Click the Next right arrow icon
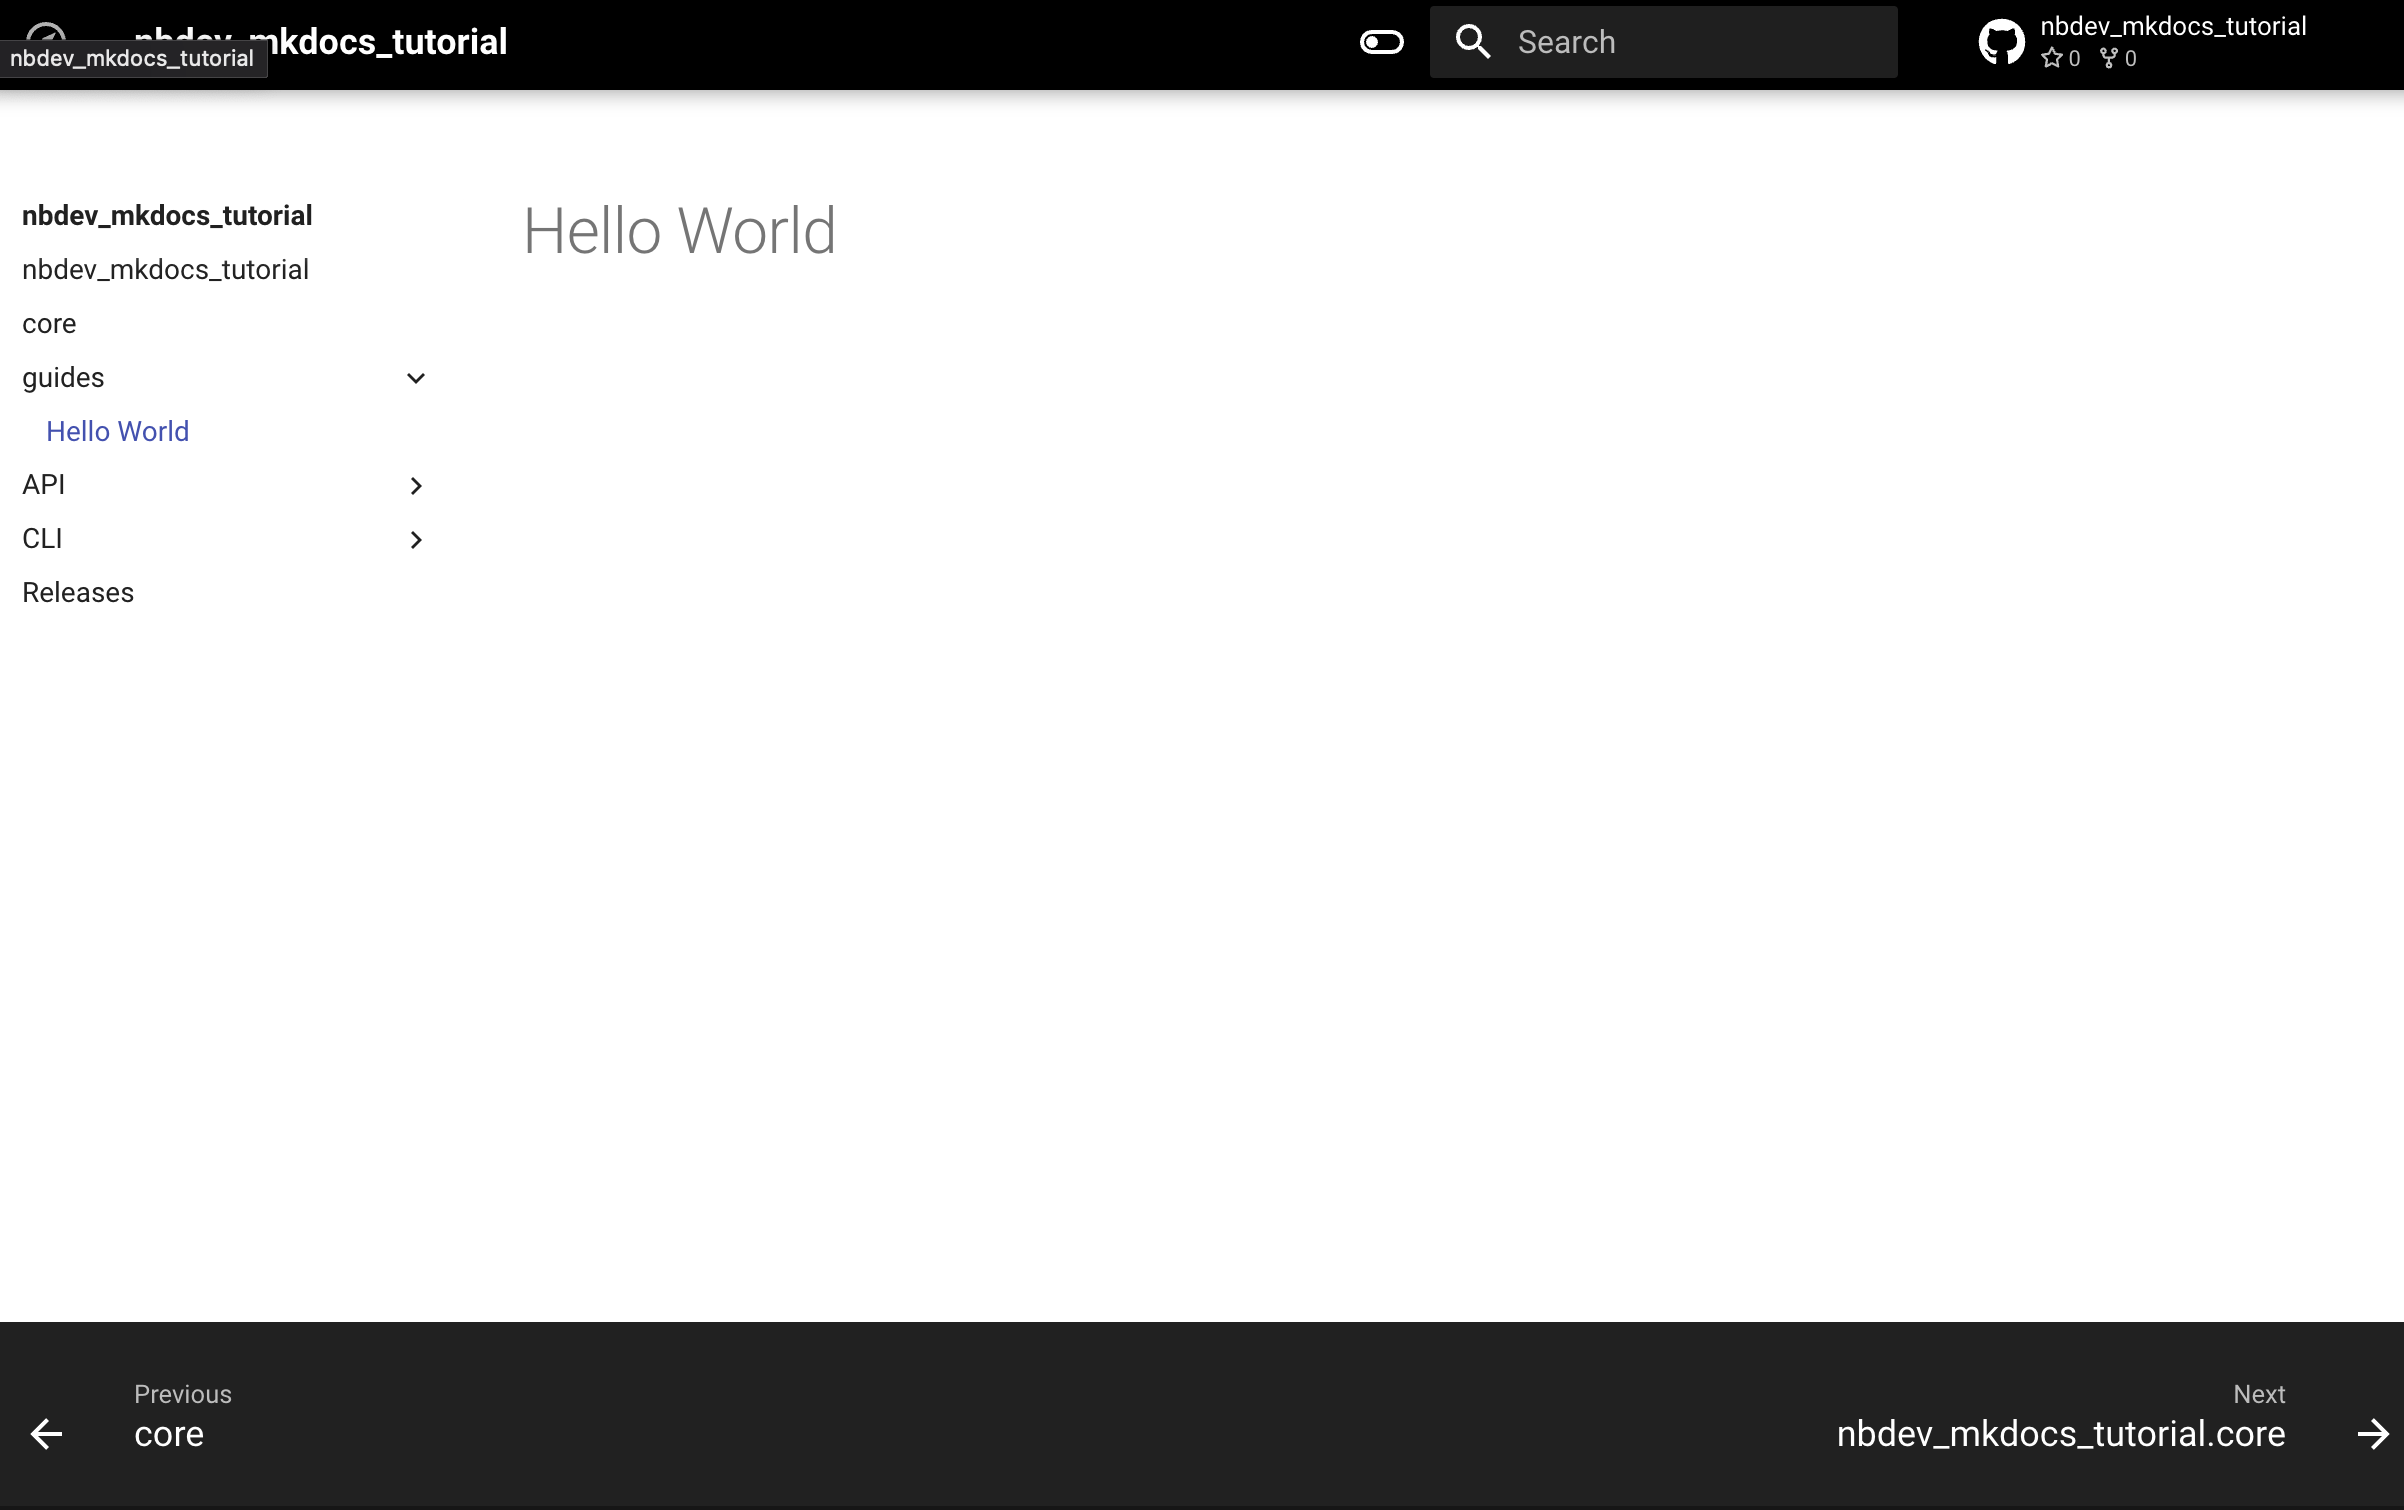This screenshot has width=2404, height=1510. coord(2372,1434)
